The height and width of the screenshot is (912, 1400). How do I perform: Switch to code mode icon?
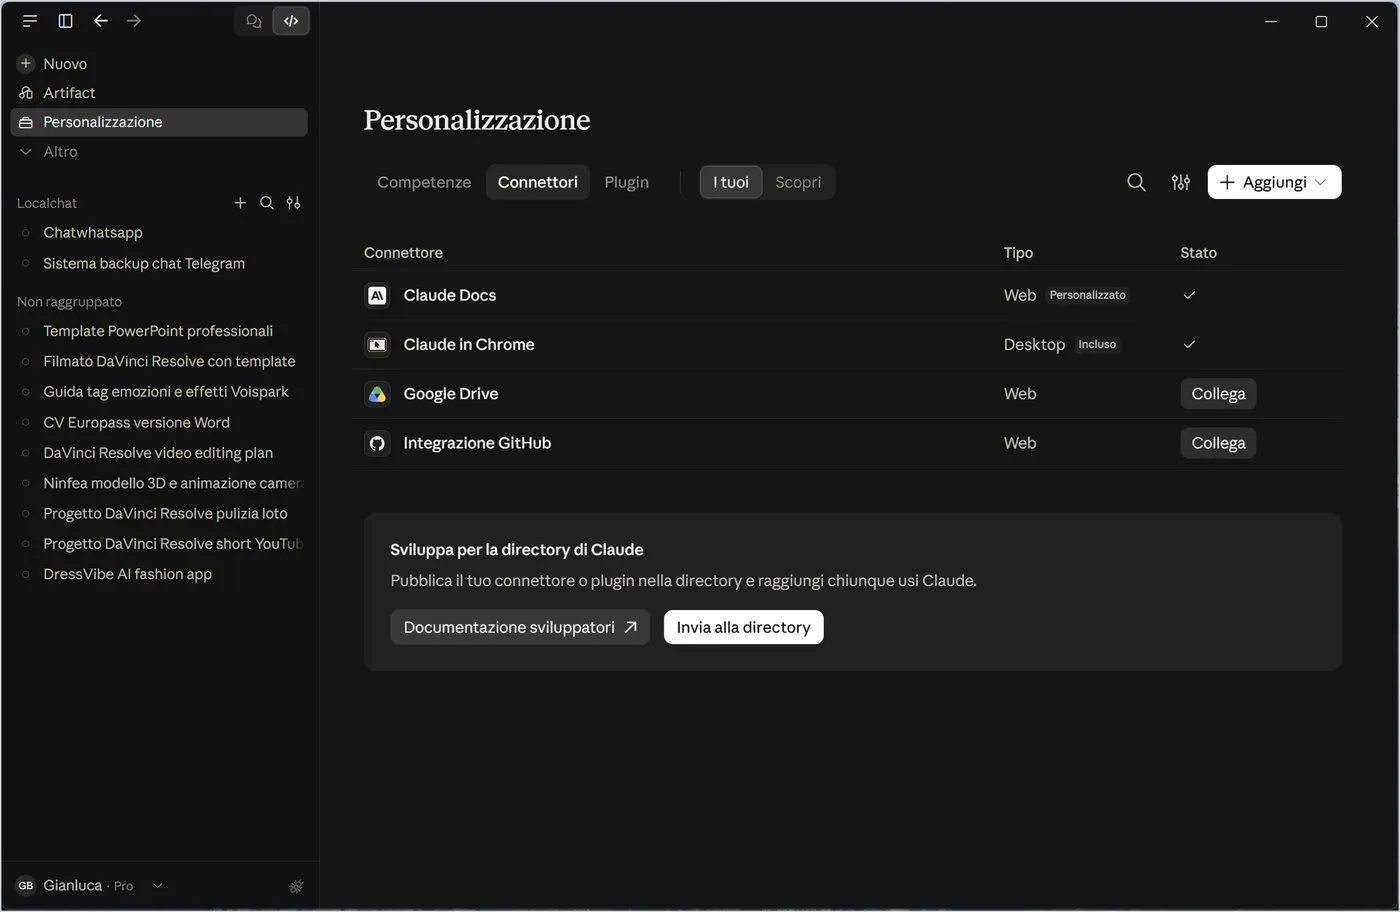(x=291, y=21)
